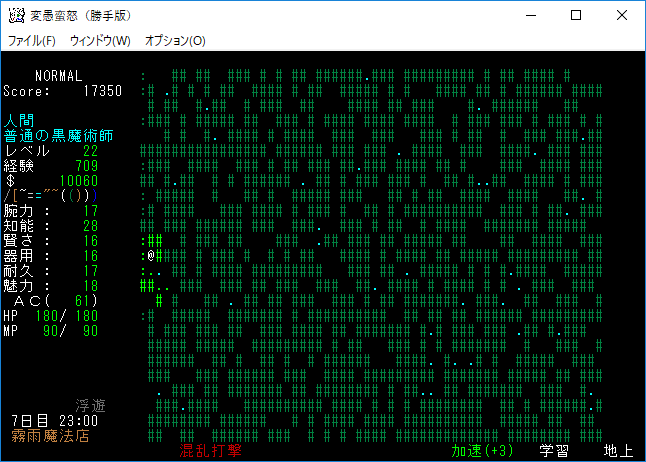Maximize the game window
The image size is (646, 462).
click(x=576, y=16)
